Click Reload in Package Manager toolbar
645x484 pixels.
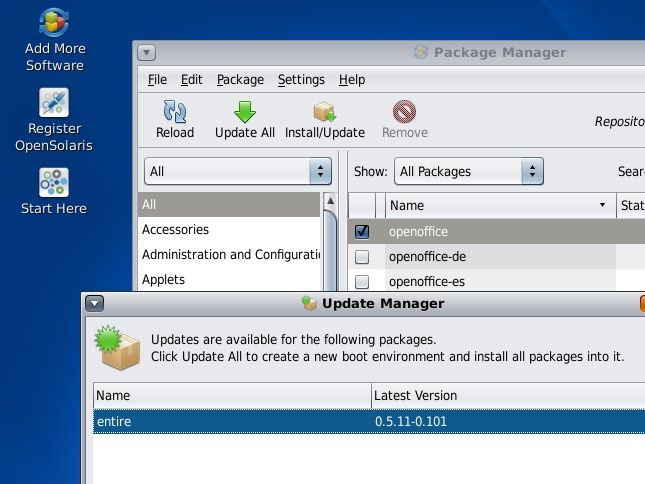click(x=175, y=119)
